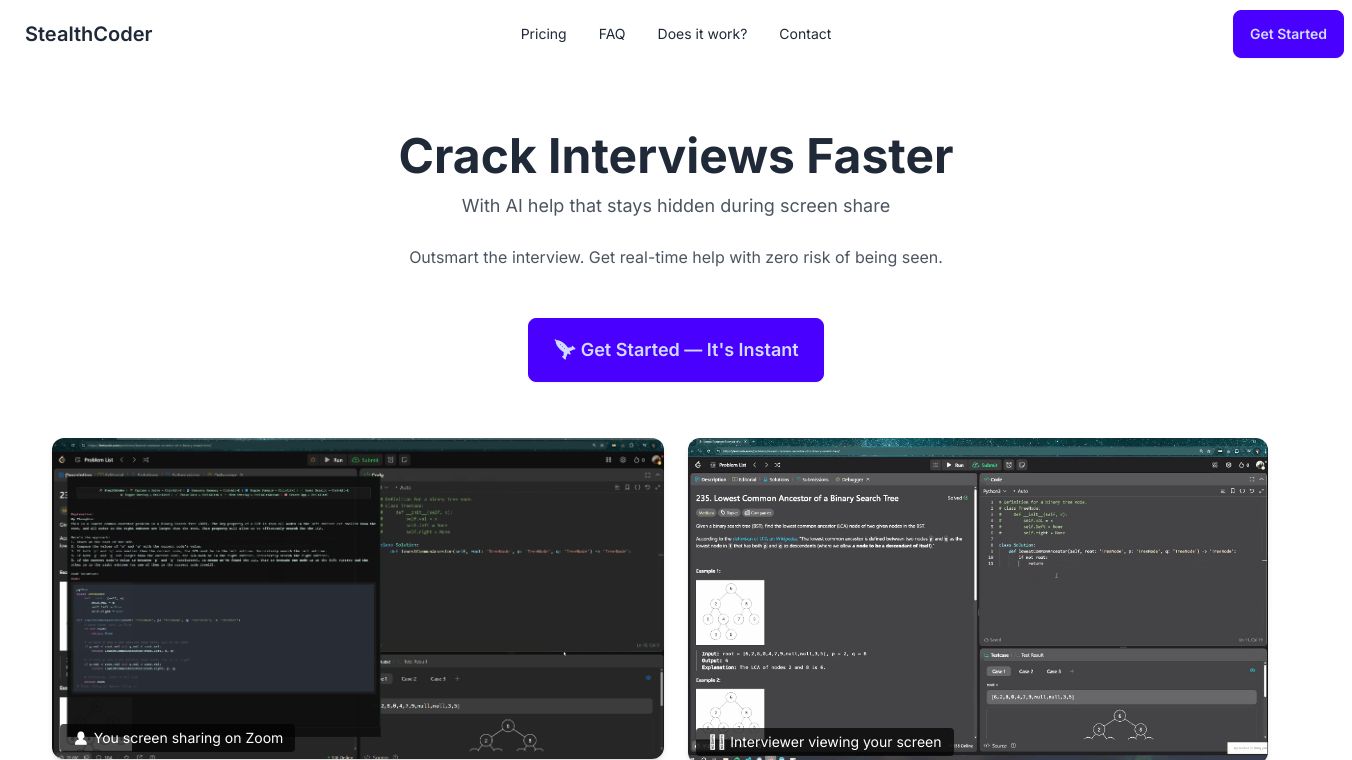
Task: Open the Pricing nav link
Action: [x=543, y=34]
